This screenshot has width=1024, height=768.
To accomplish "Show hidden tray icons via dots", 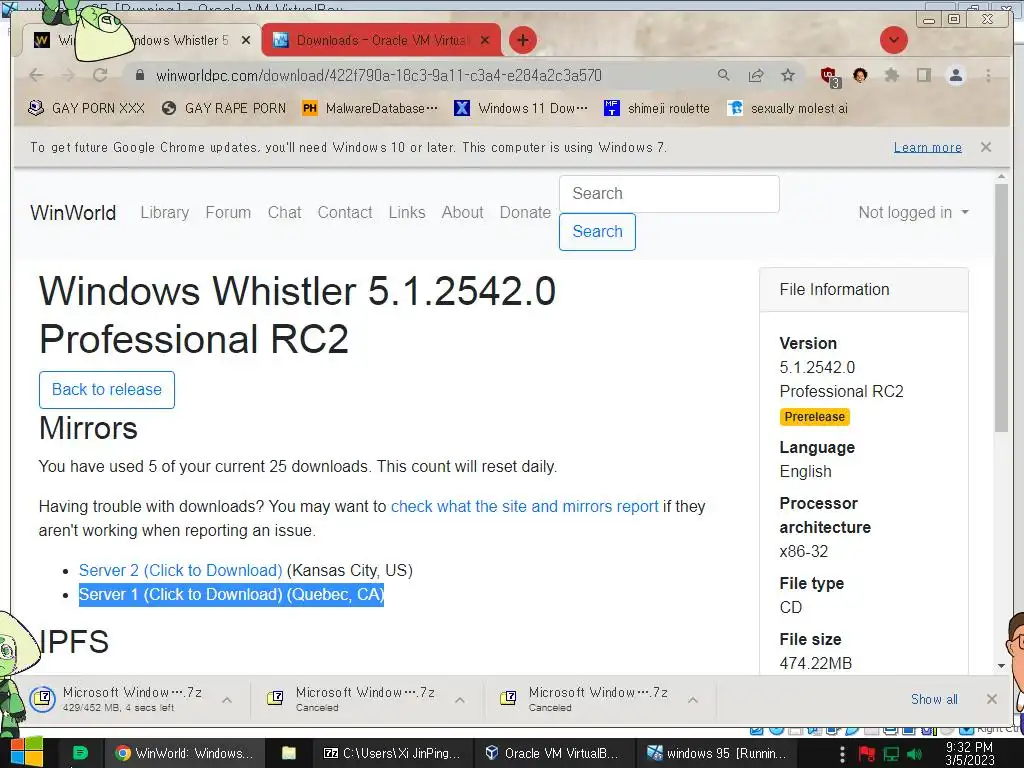I will (842, 754).
